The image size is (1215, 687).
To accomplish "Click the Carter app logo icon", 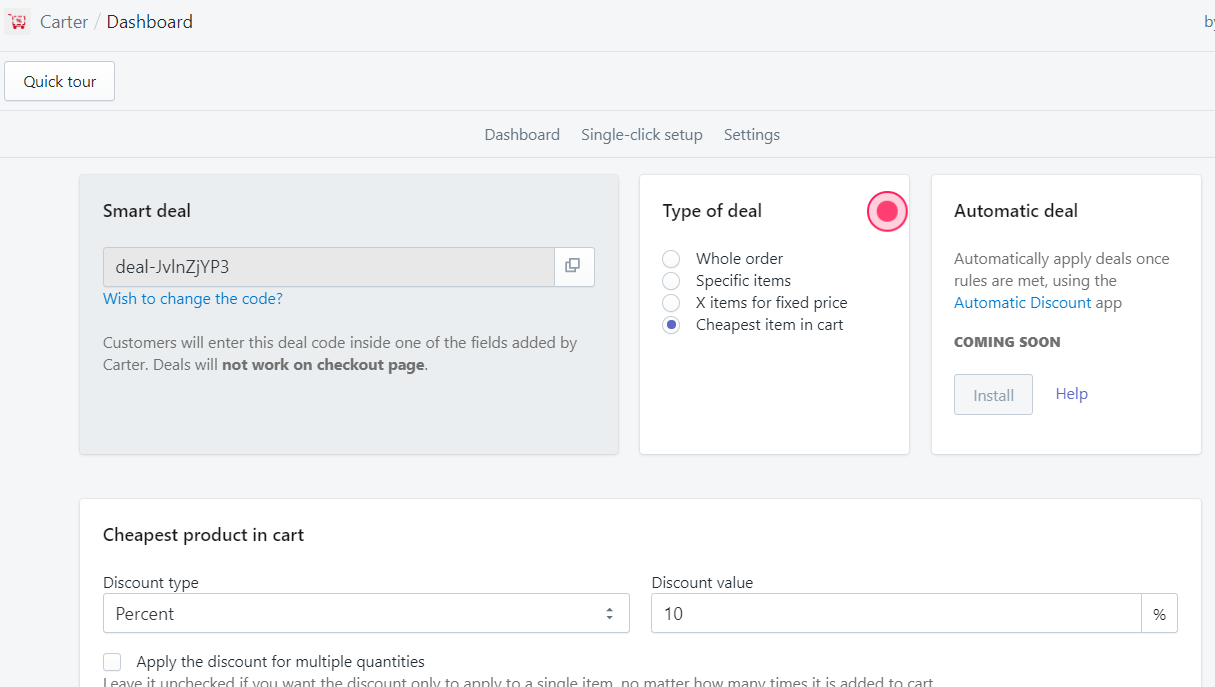I will pos(18,21).
